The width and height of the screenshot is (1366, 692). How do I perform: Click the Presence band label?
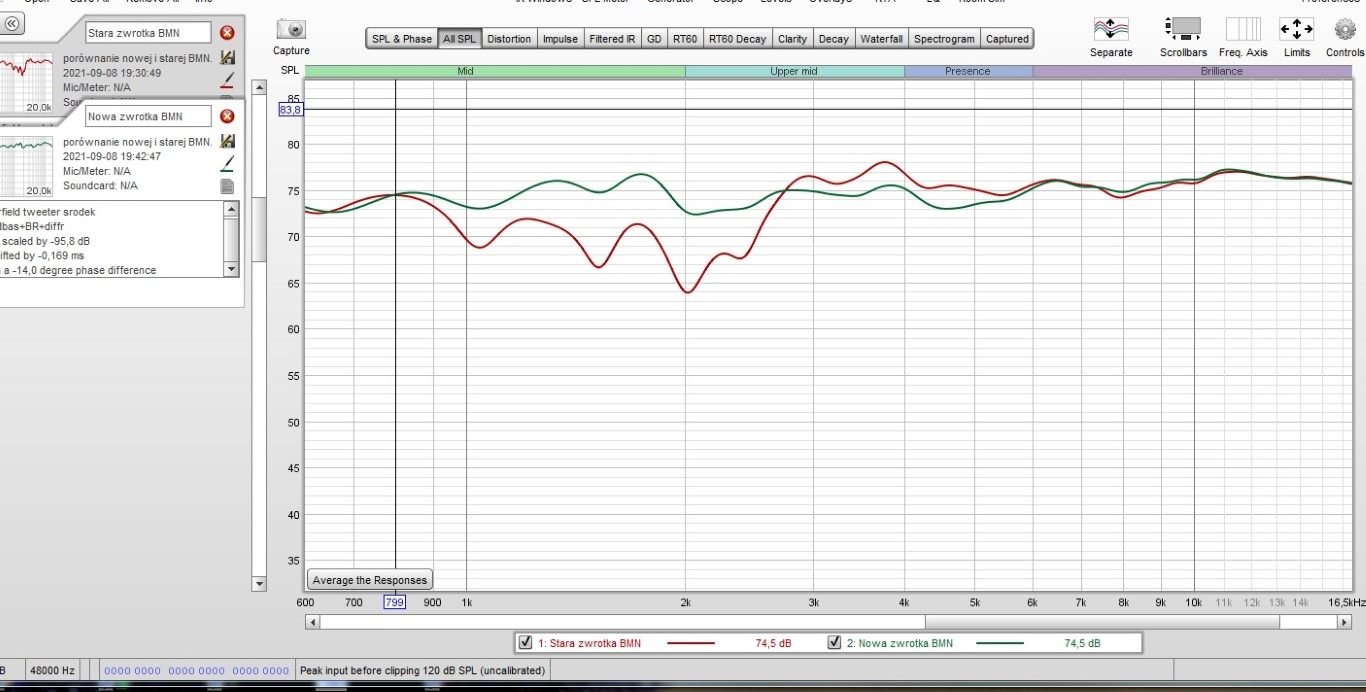968,71
